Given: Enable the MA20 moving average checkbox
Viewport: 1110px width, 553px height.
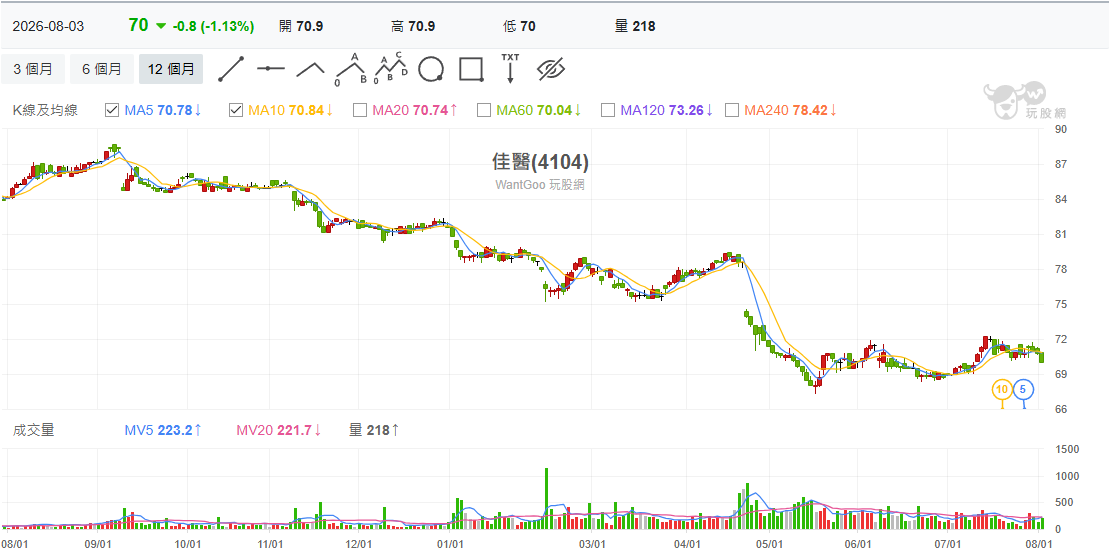Looking at the screenshot, I should [x=360, y=110].
